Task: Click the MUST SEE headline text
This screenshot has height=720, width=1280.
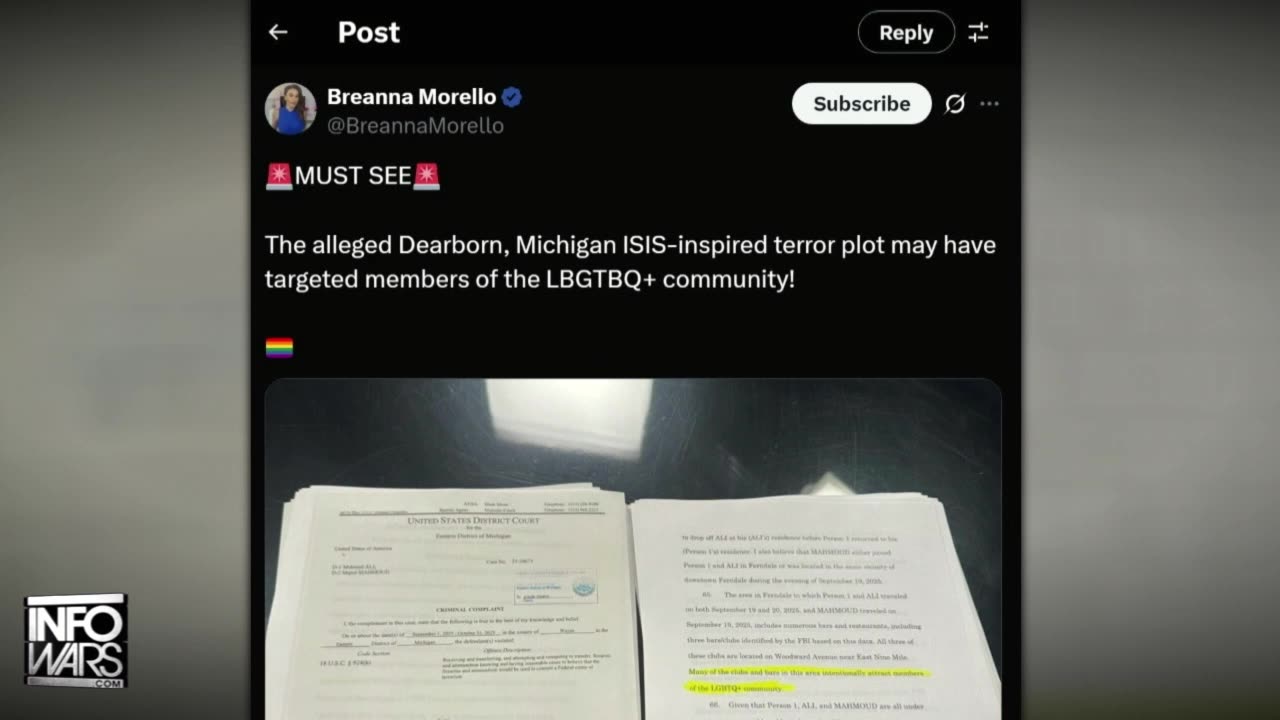Action: point(353,176)
